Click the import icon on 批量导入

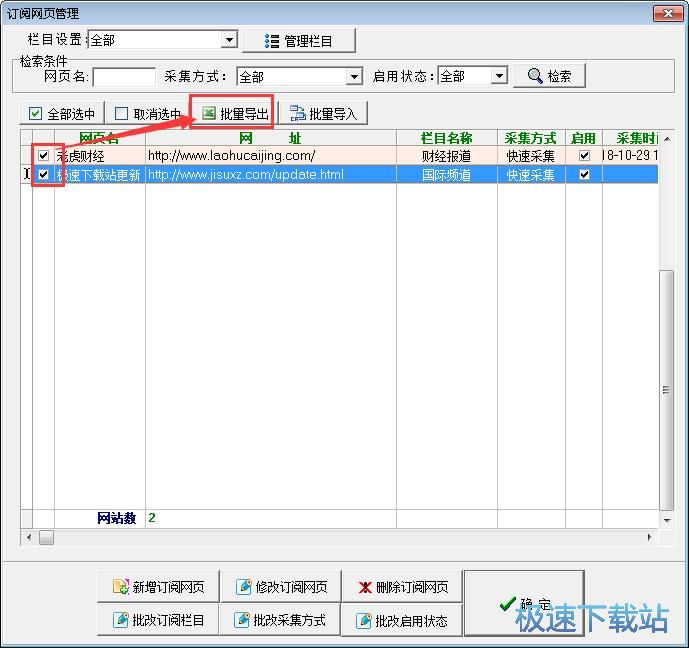pos(297,113)
